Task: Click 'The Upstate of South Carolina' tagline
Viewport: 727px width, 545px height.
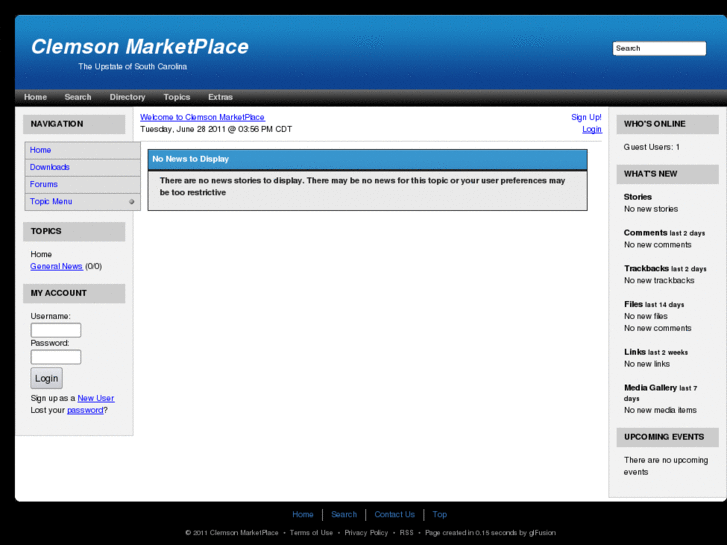Action: (133, 66)
